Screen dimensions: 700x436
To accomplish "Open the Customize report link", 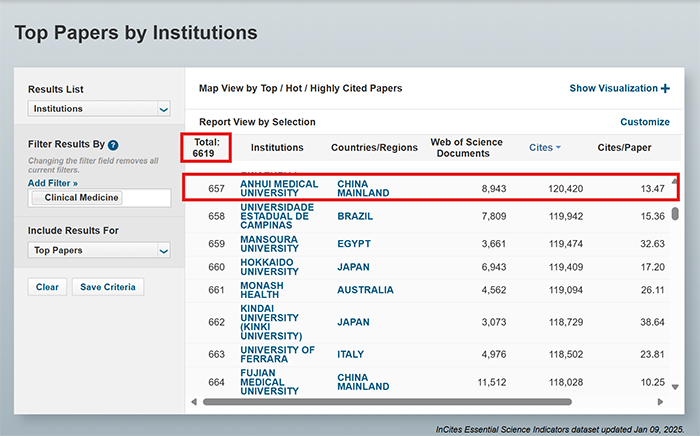I will tap(644, 122).
